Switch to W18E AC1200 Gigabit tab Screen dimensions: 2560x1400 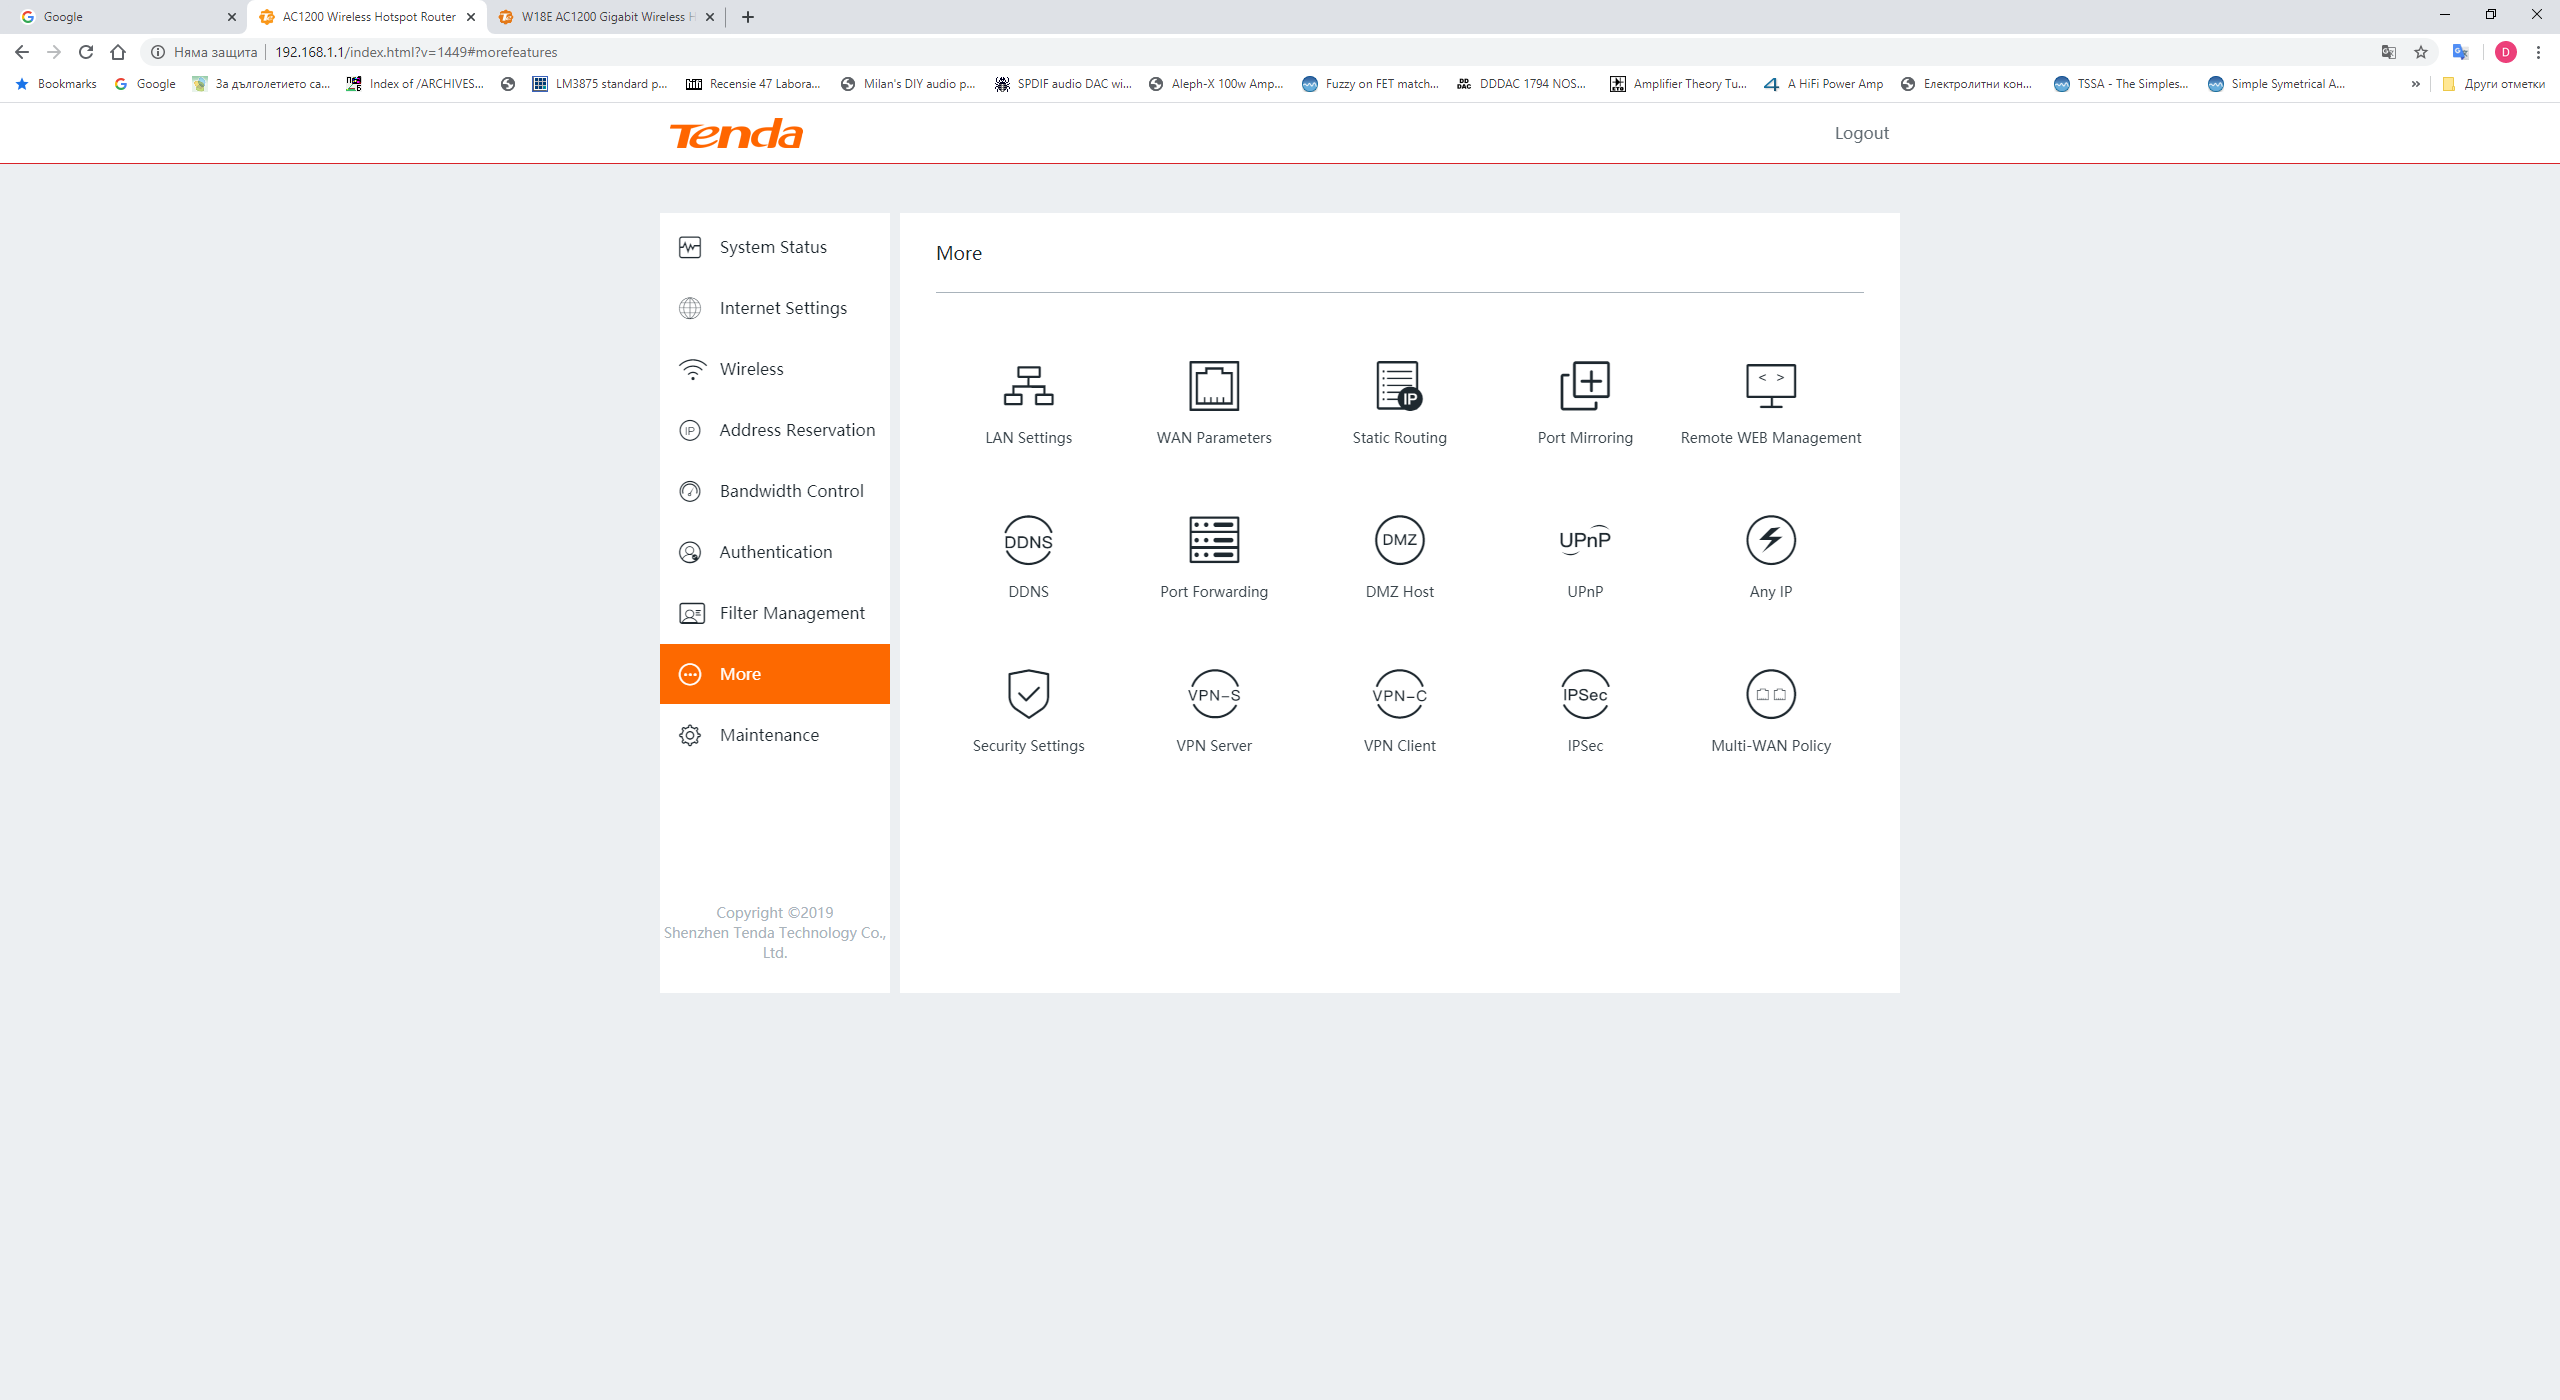point(605,17)
